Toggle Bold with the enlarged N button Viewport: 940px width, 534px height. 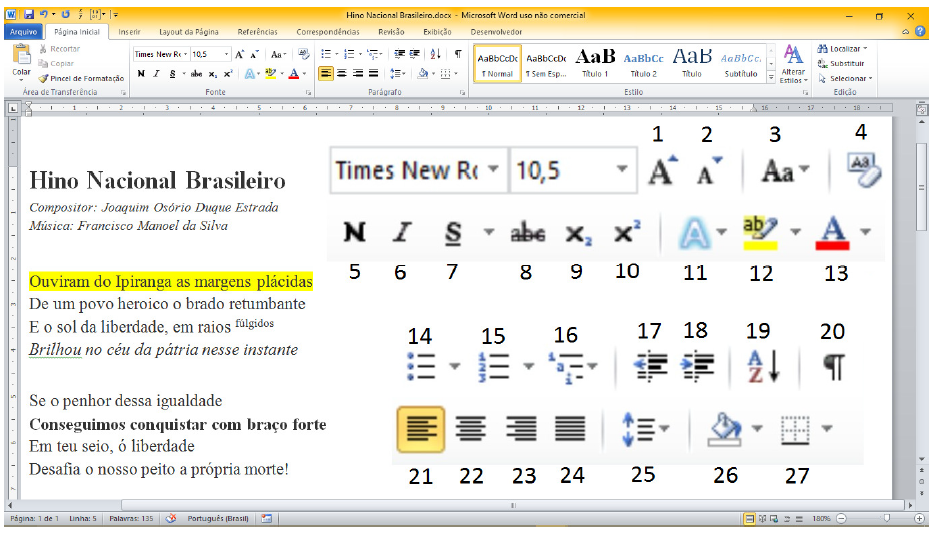click(354, 233)
